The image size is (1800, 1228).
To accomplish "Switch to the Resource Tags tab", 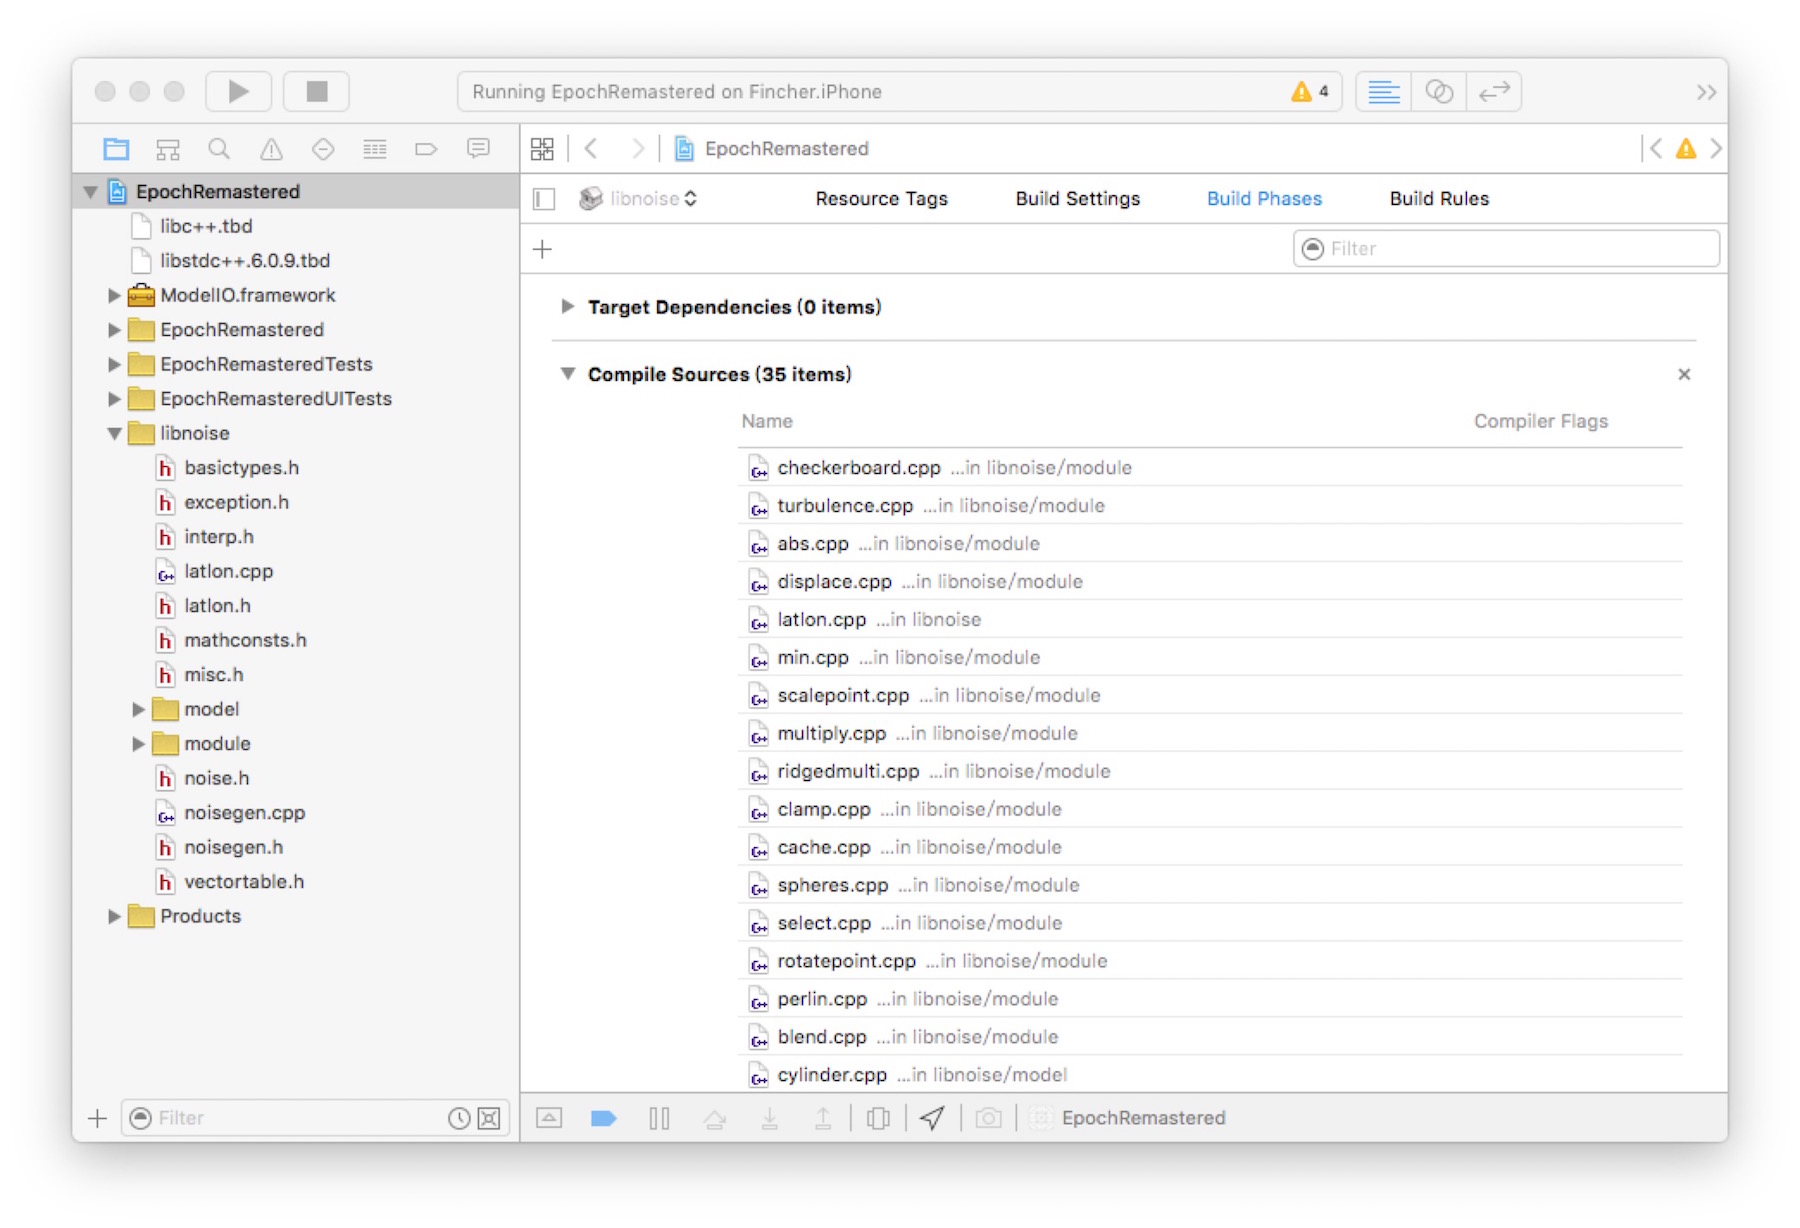I will pyautogui.click(x=881, y=199).
